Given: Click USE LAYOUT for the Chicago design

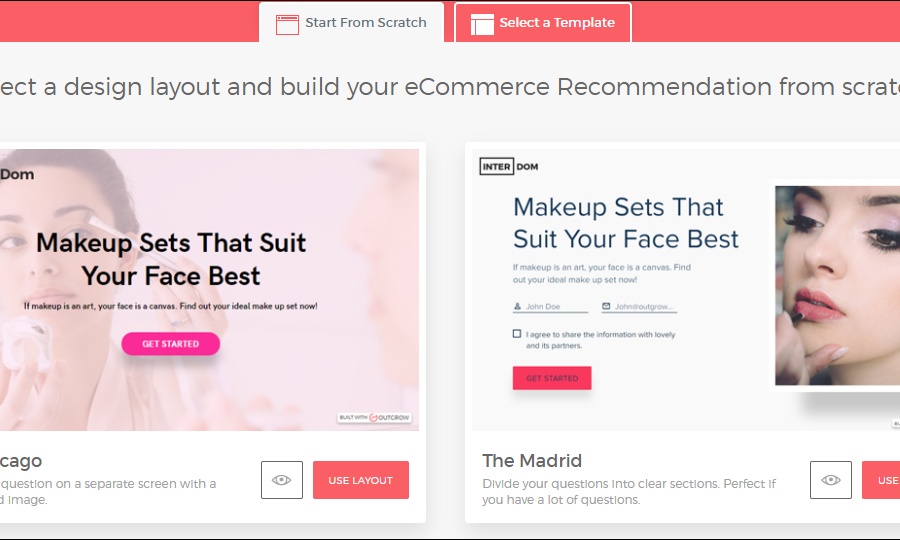Looking at the screenshot, I should tap(360, 480).
